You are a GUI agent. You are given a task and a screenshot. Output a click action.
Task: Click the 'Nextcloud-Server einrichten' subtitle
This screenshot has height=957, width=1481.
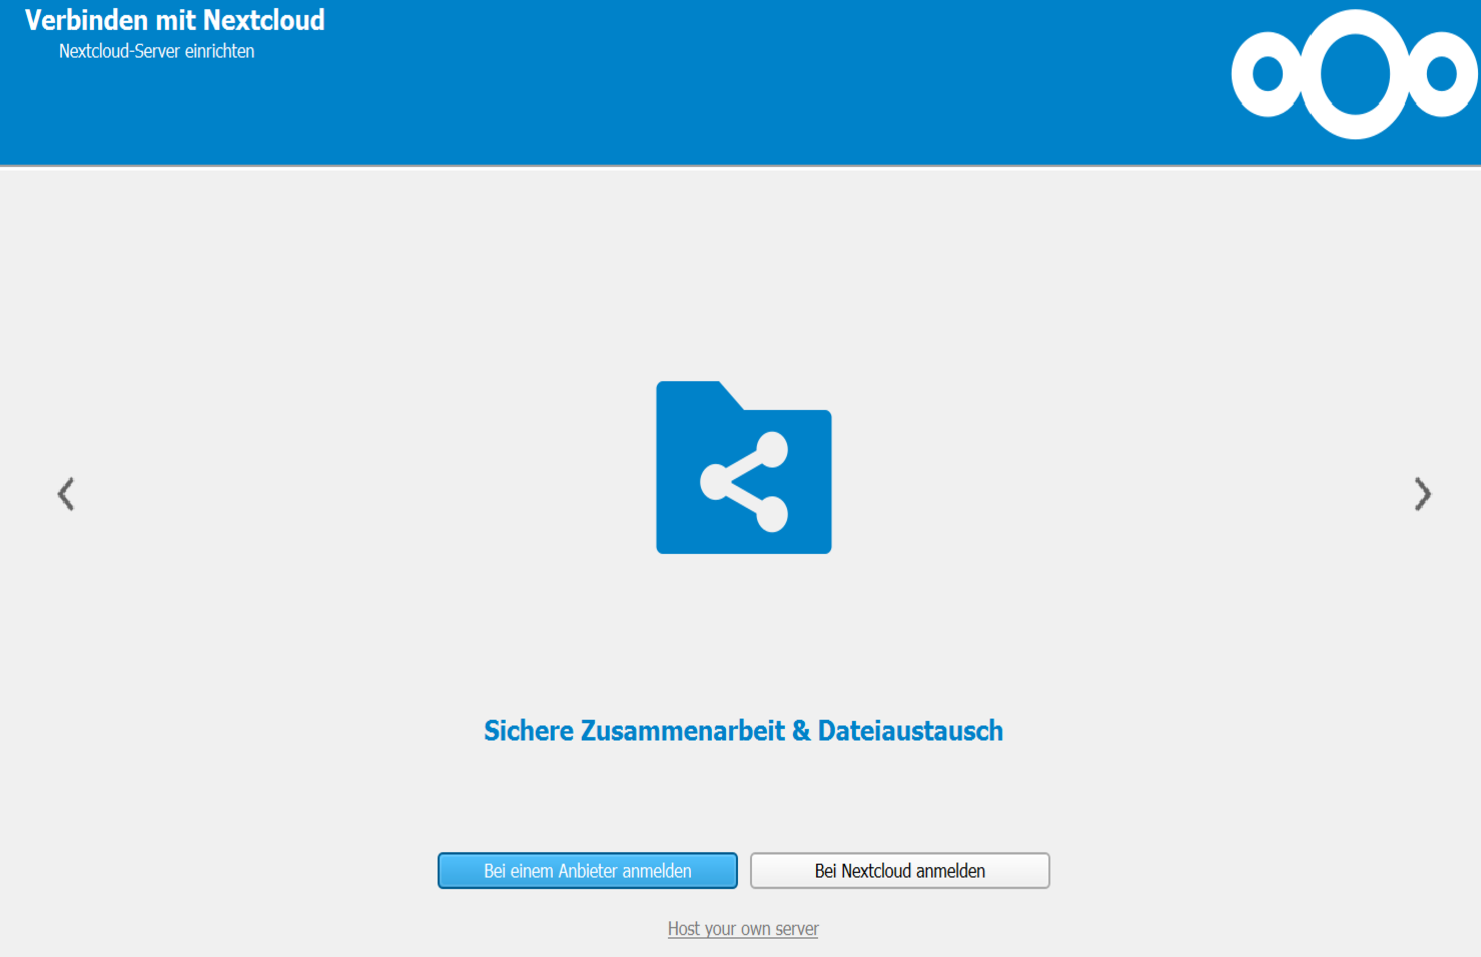click(156, 51)
